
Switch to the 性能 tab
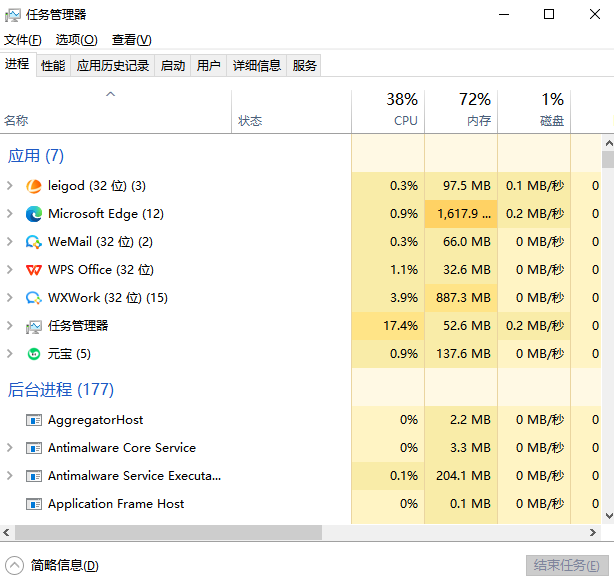53,65
